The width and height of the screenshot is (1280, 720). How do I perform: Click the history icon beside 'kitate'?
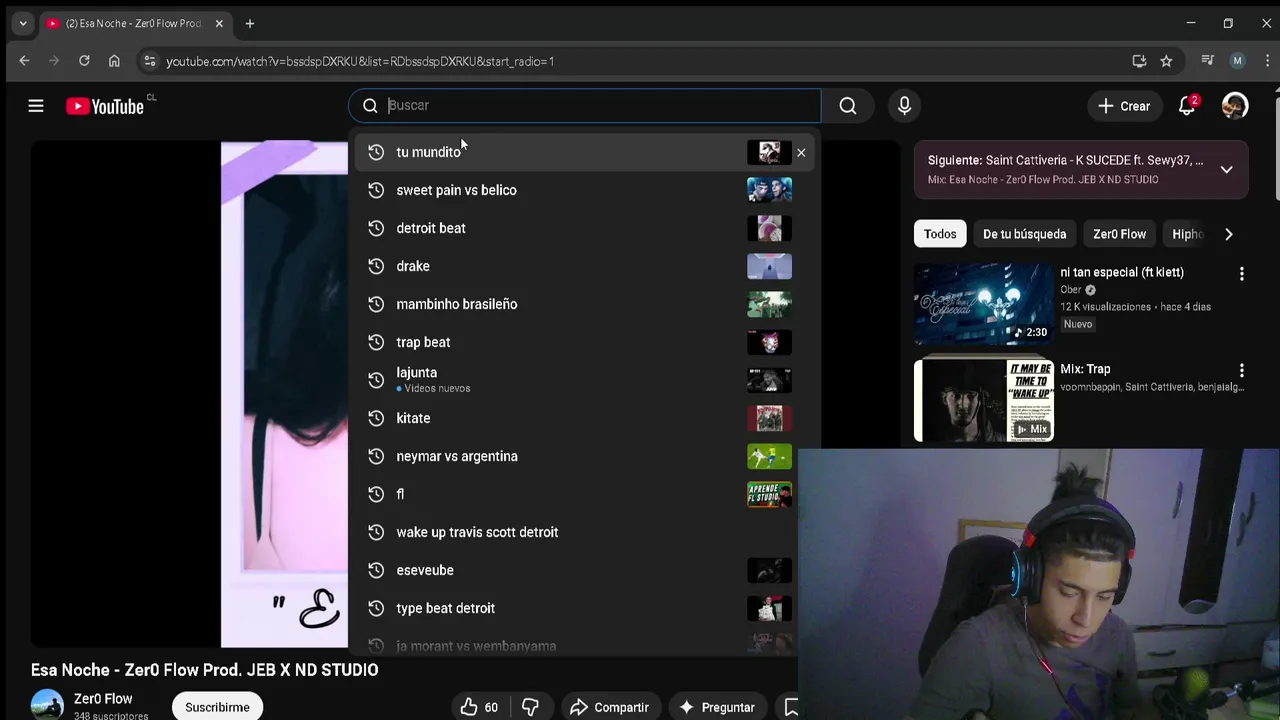(x=376, y=418)
